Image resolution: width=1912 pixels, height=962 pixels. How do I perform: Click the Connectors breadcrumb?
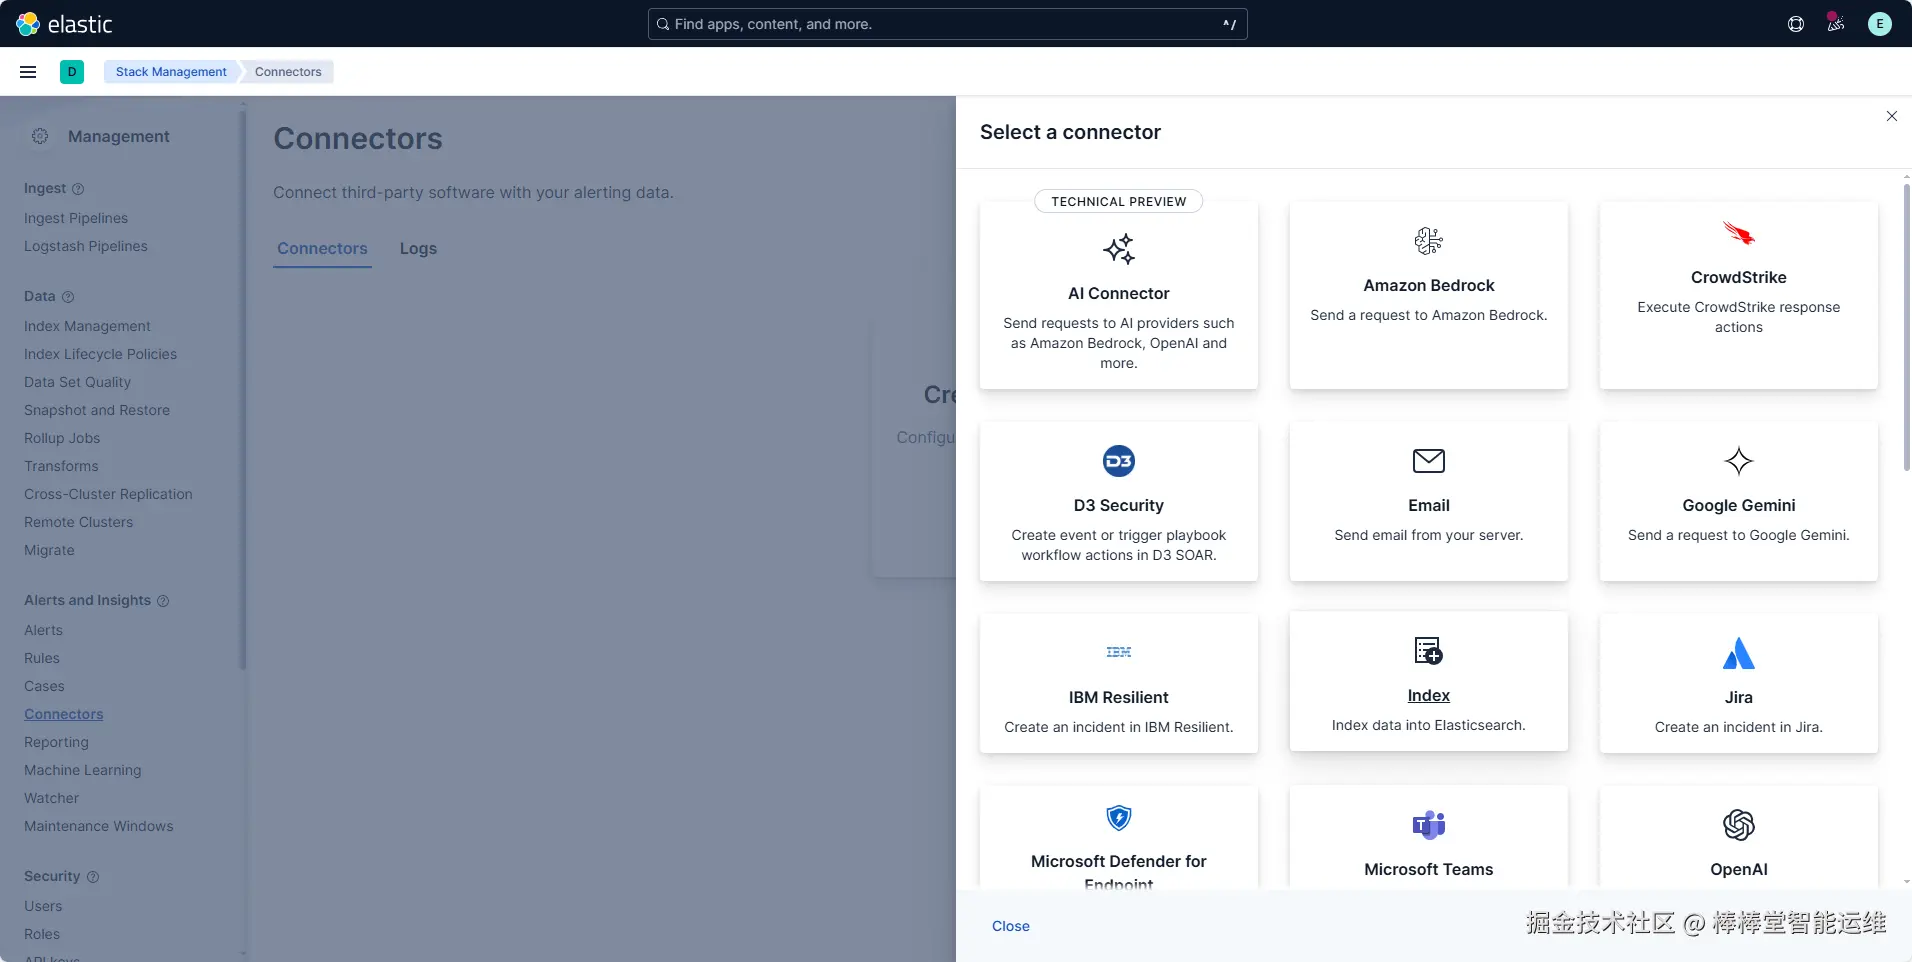288,72
